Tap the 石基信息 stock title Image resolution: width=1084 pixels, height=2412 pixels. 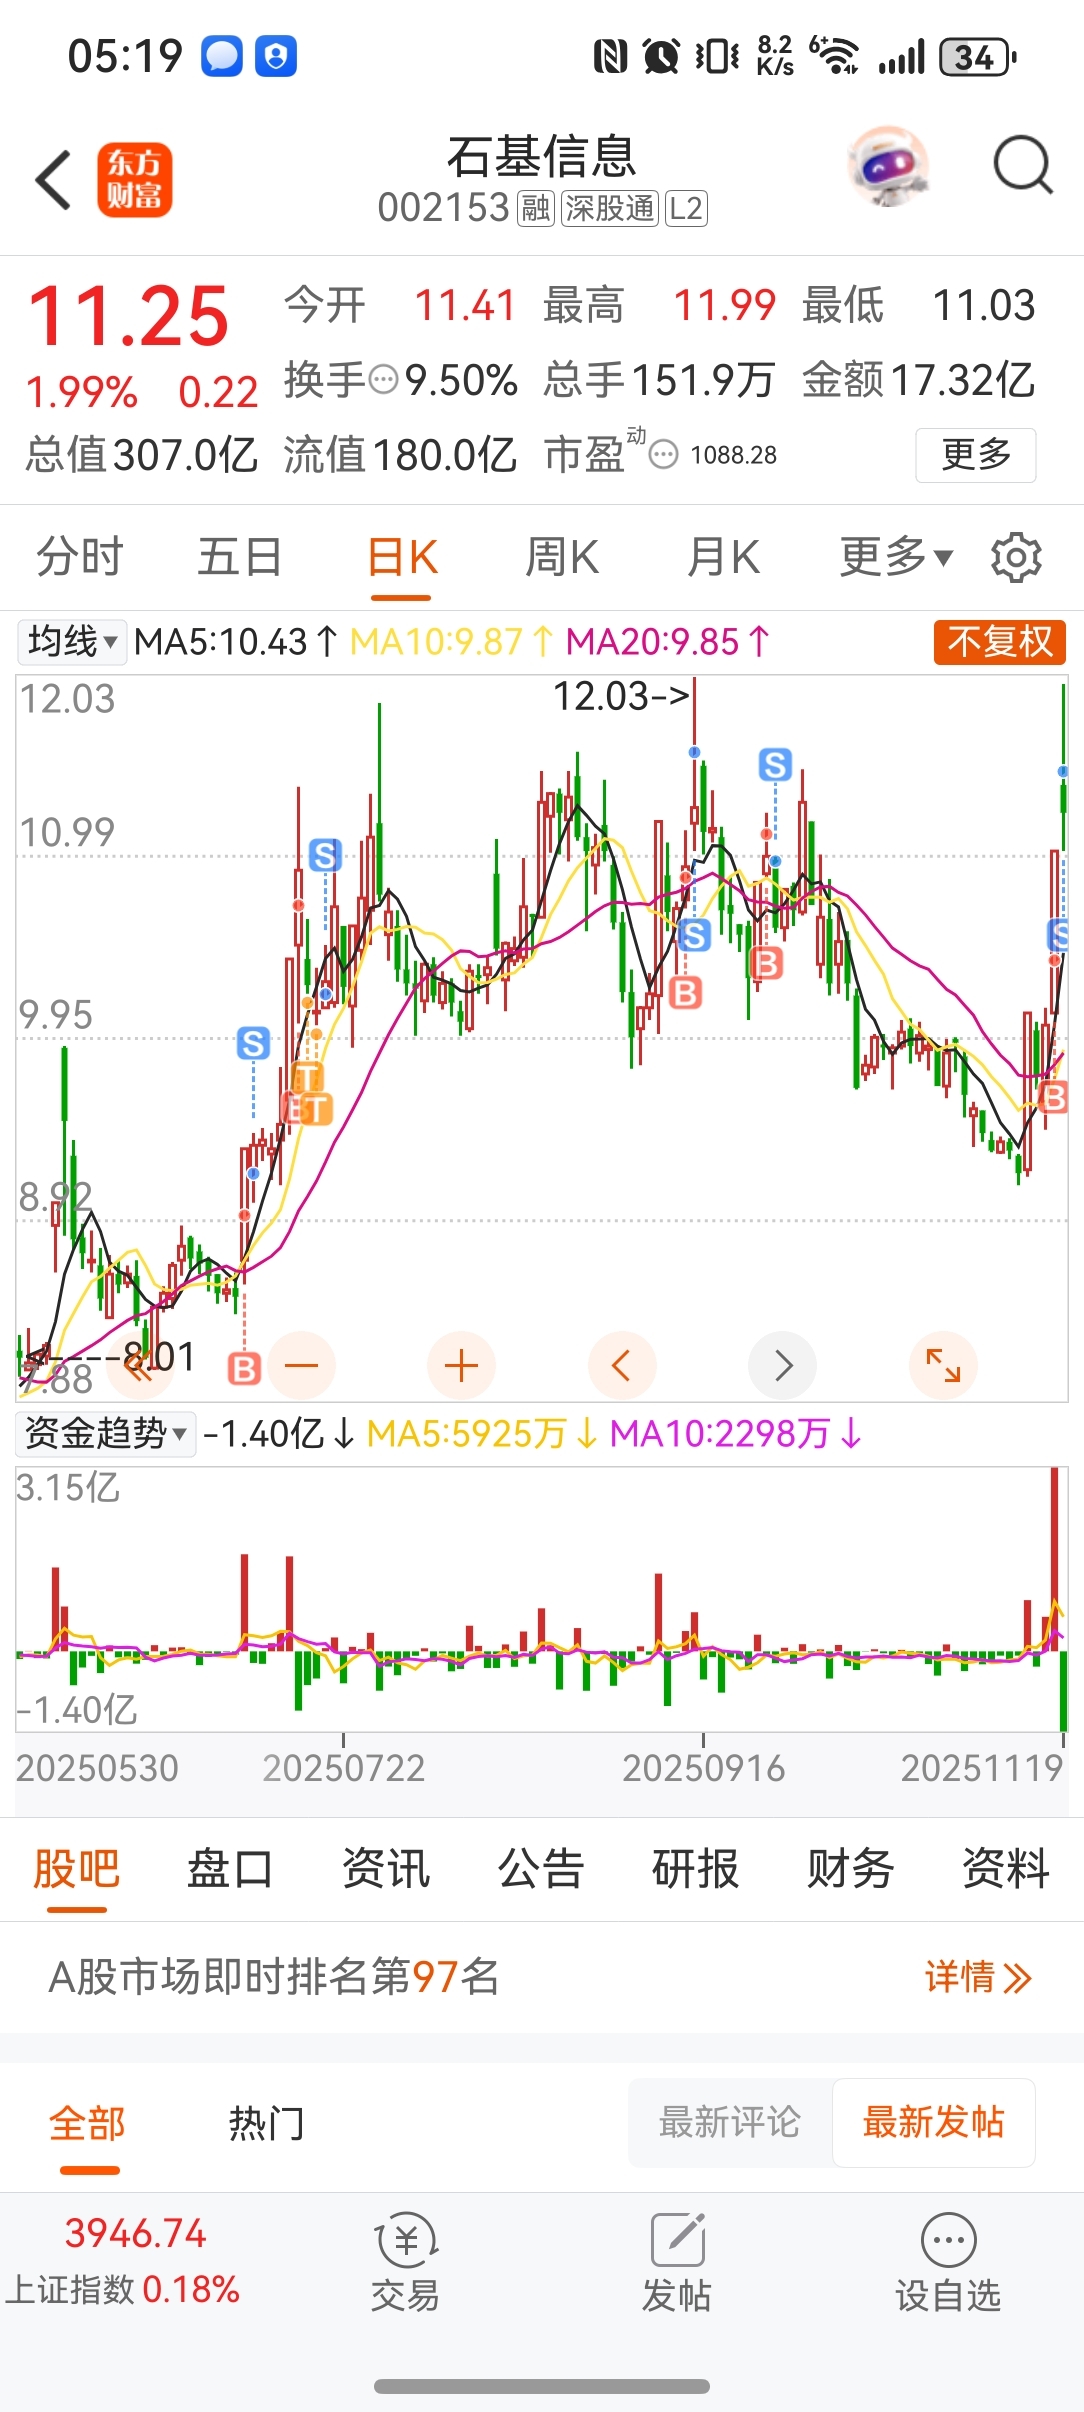click(x=541, y=157)
